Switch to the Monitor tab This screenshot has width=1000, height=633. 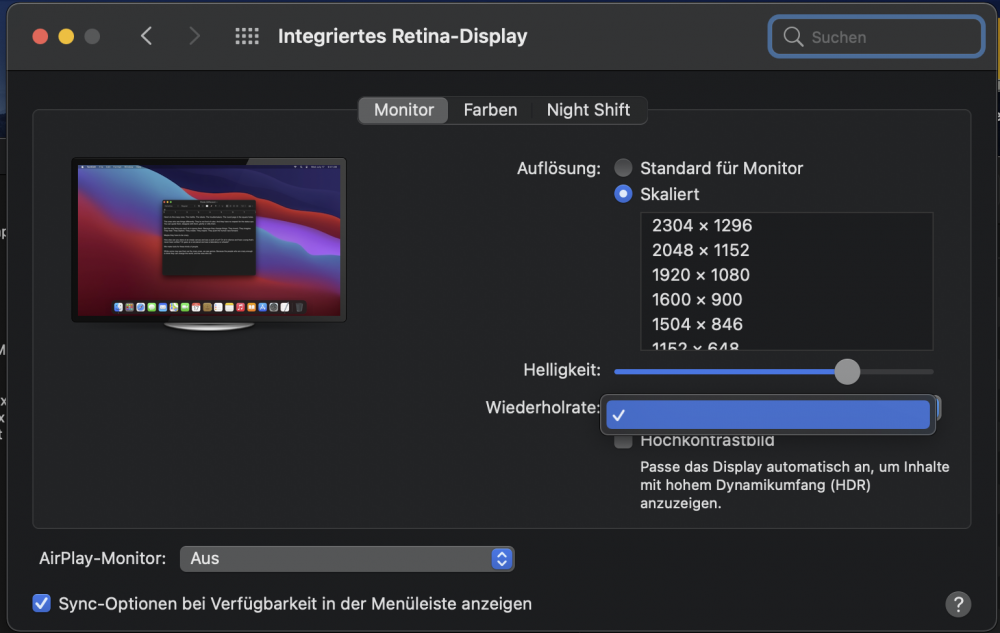[404, 110]
